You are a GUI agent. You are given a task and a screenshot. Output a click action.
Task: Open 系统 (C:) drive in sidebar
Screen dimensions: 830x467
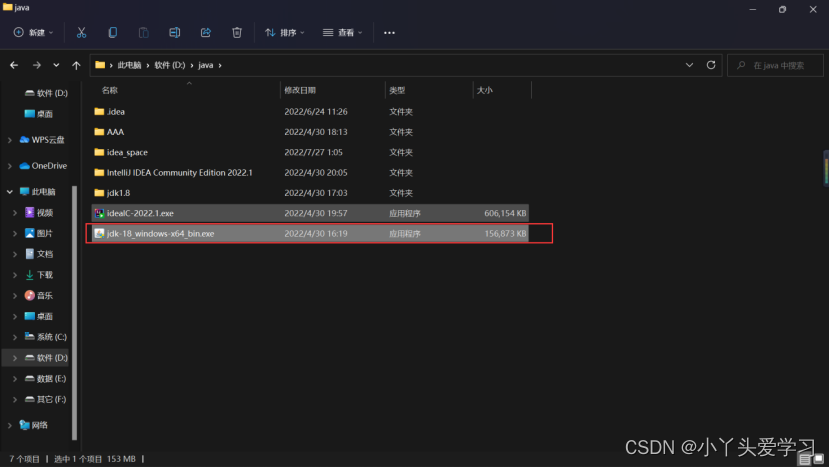46,337
